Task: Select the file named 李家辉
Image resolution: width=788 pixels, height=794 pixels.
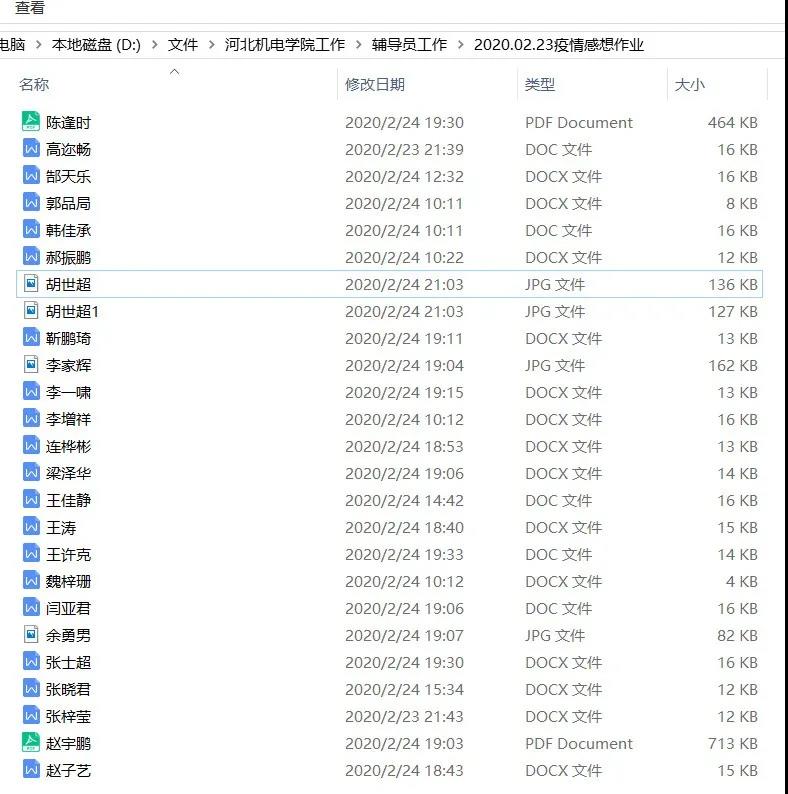Action: tap(68, 366)
